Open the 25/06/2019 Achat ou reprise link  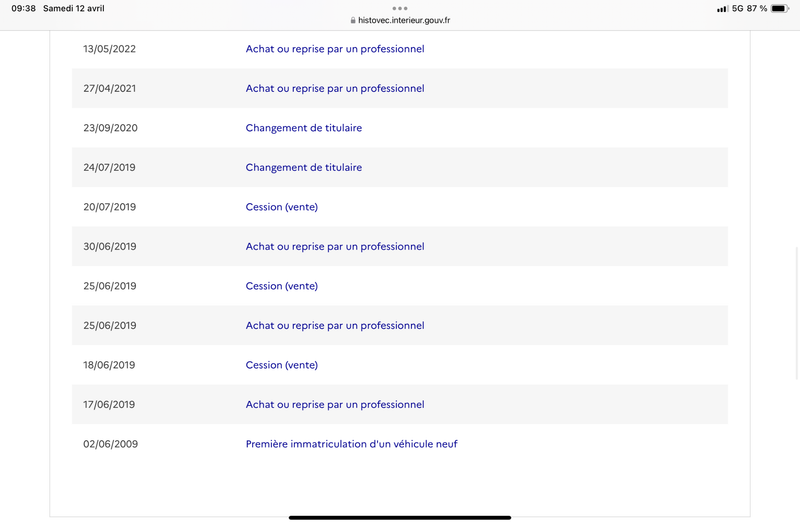pyautogui.click(x=335, y=326)
